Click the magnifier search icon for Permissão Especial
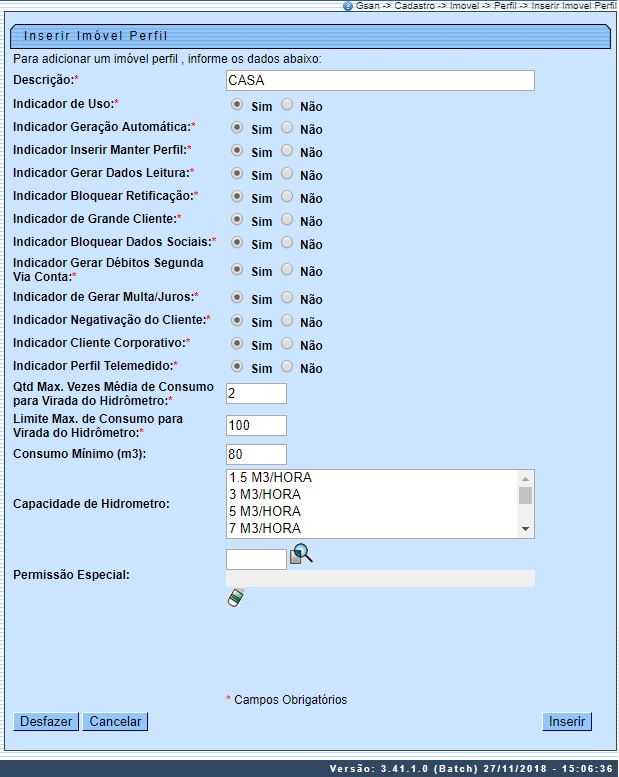The width and height of the screenshot is (619, 777). (x=301, y=554)
